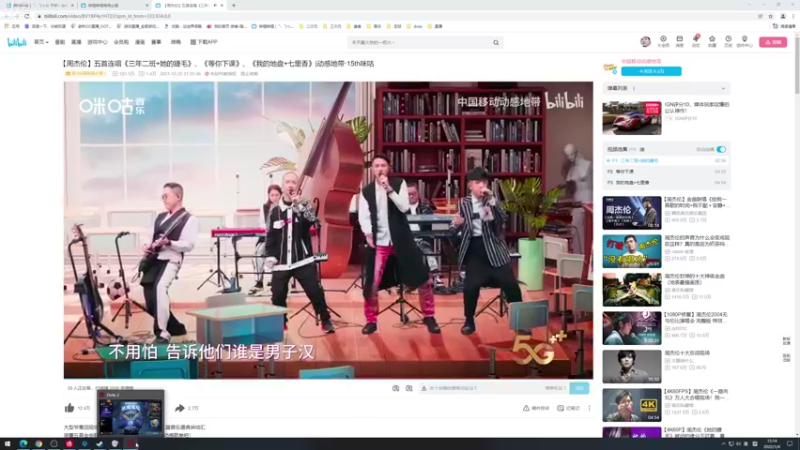Viewport: 800px width, 450px height.
Task: Click the danmaku etiquette link in input
Action: 555,388
